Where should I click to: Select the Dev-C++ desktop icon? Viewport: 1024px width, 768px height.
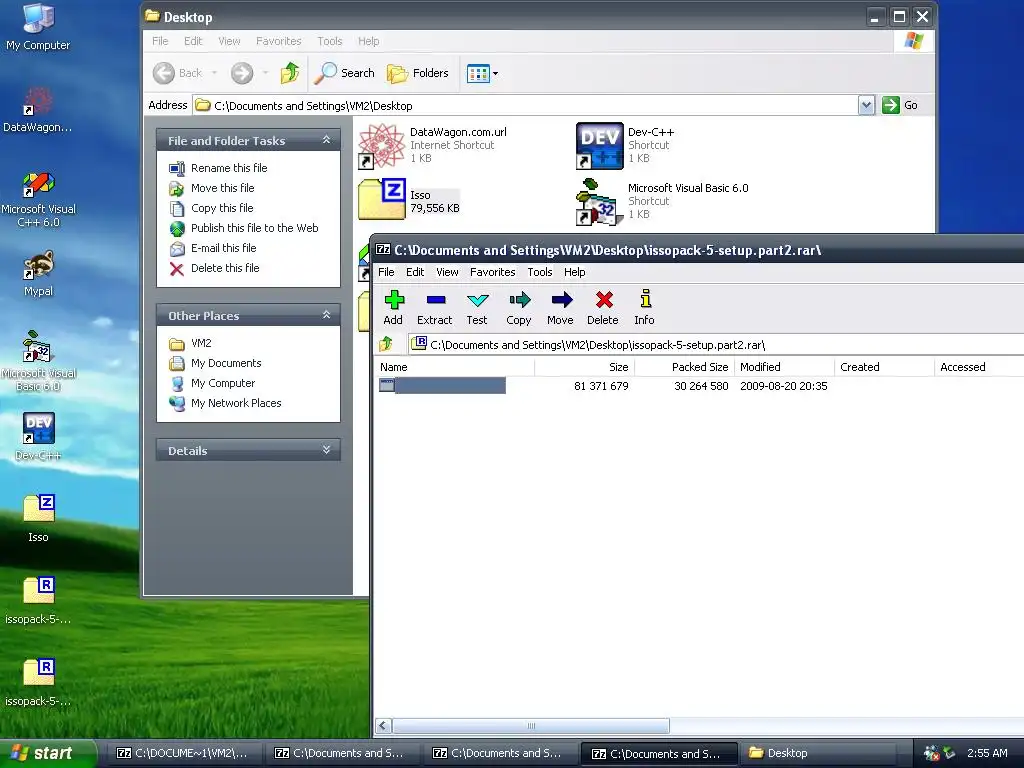pyautogui.click(x=38, y=436)
